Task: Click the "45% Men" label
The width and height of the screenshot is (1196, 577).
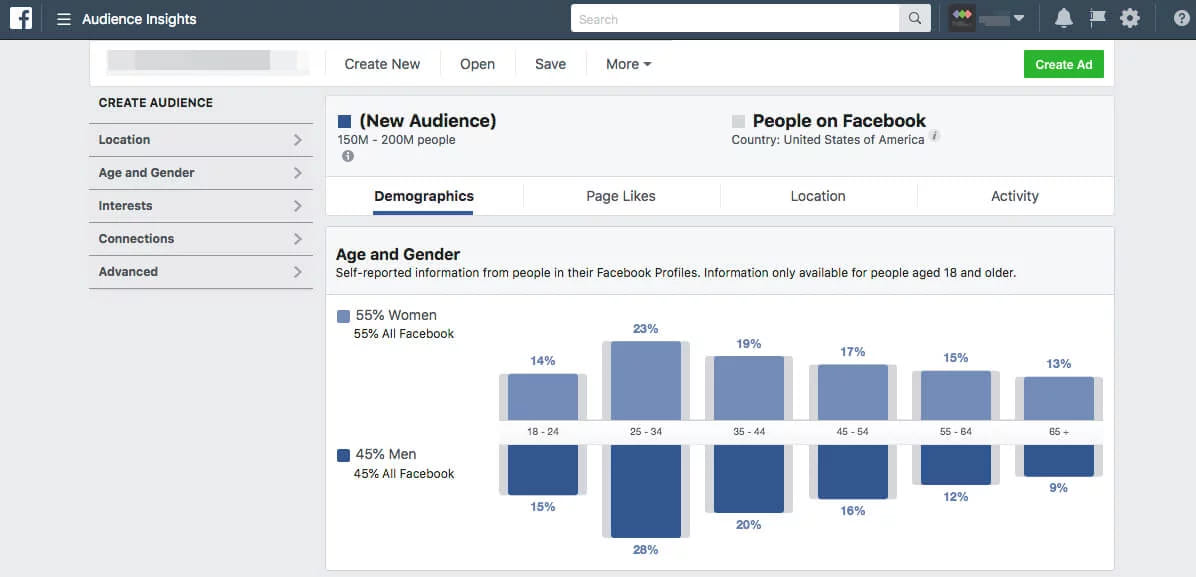Action: [386, 455]
